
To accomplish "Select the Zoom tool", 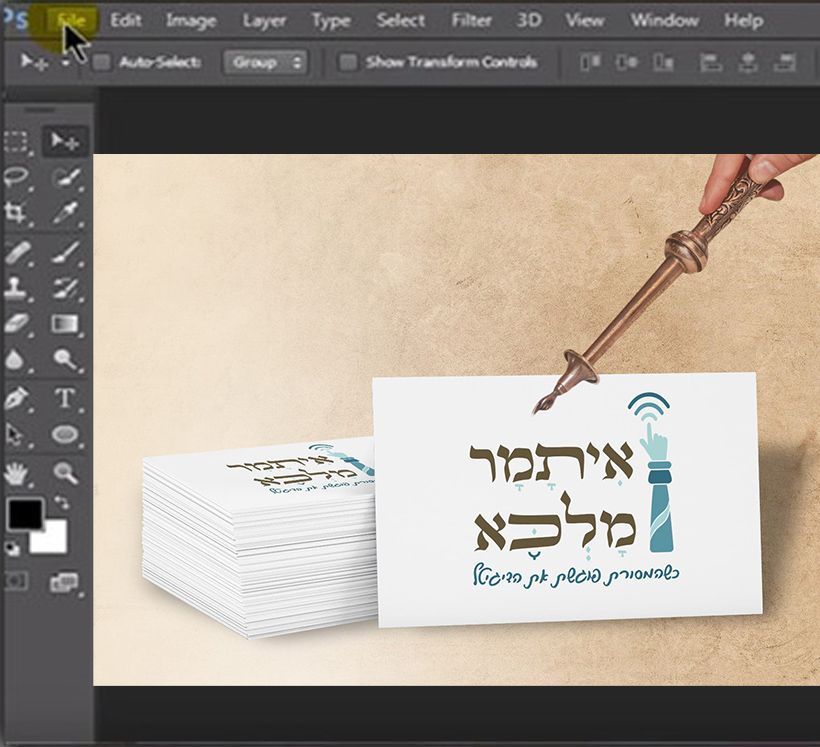I will [66, 474].
